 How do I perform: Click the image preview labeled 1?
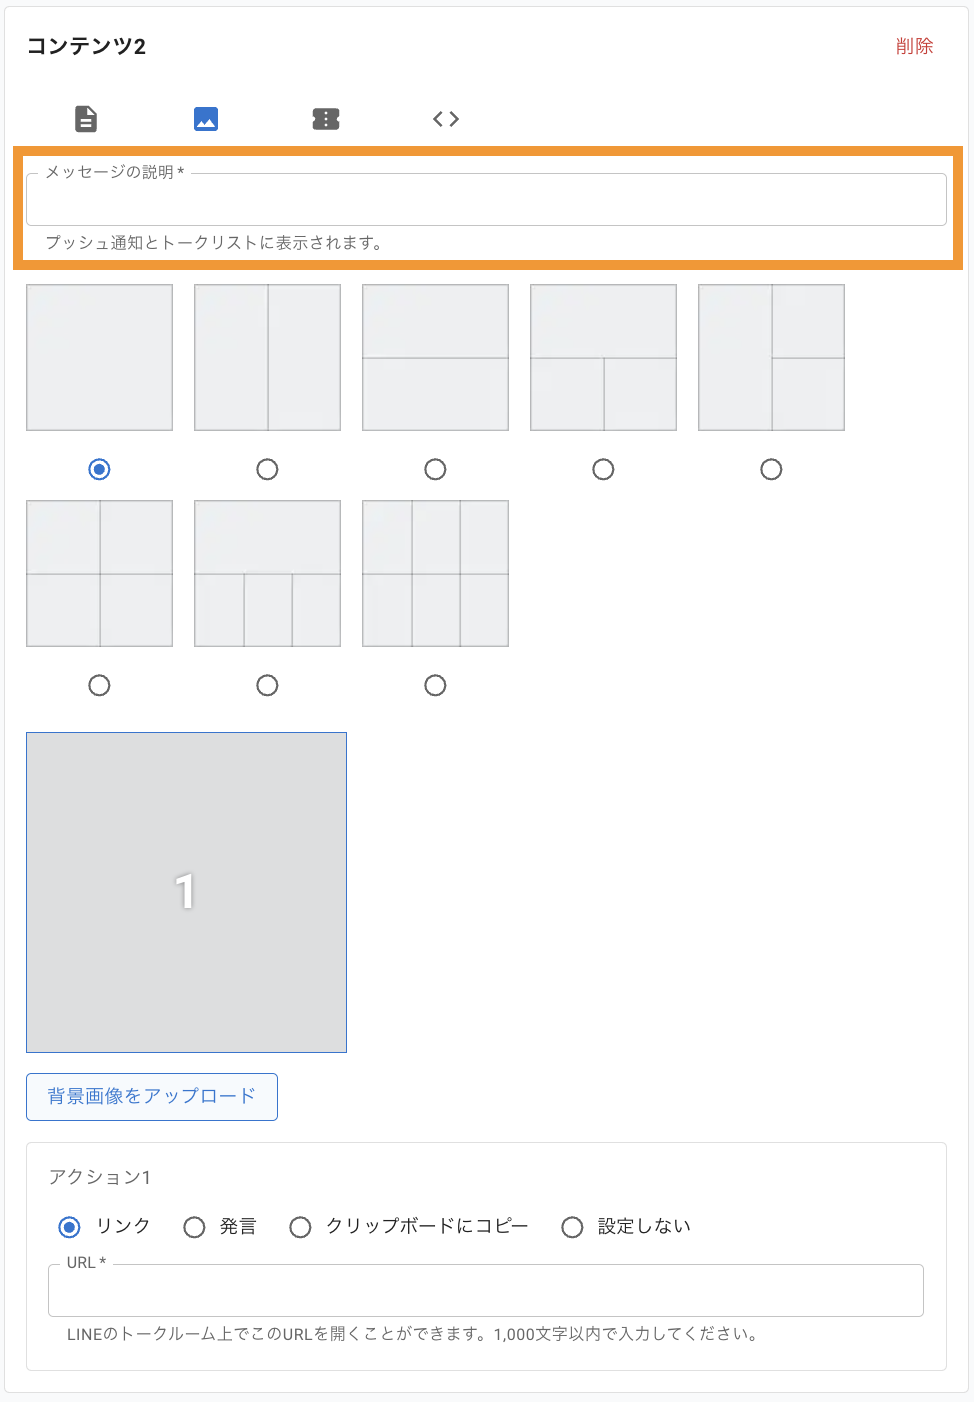[186, 892]
